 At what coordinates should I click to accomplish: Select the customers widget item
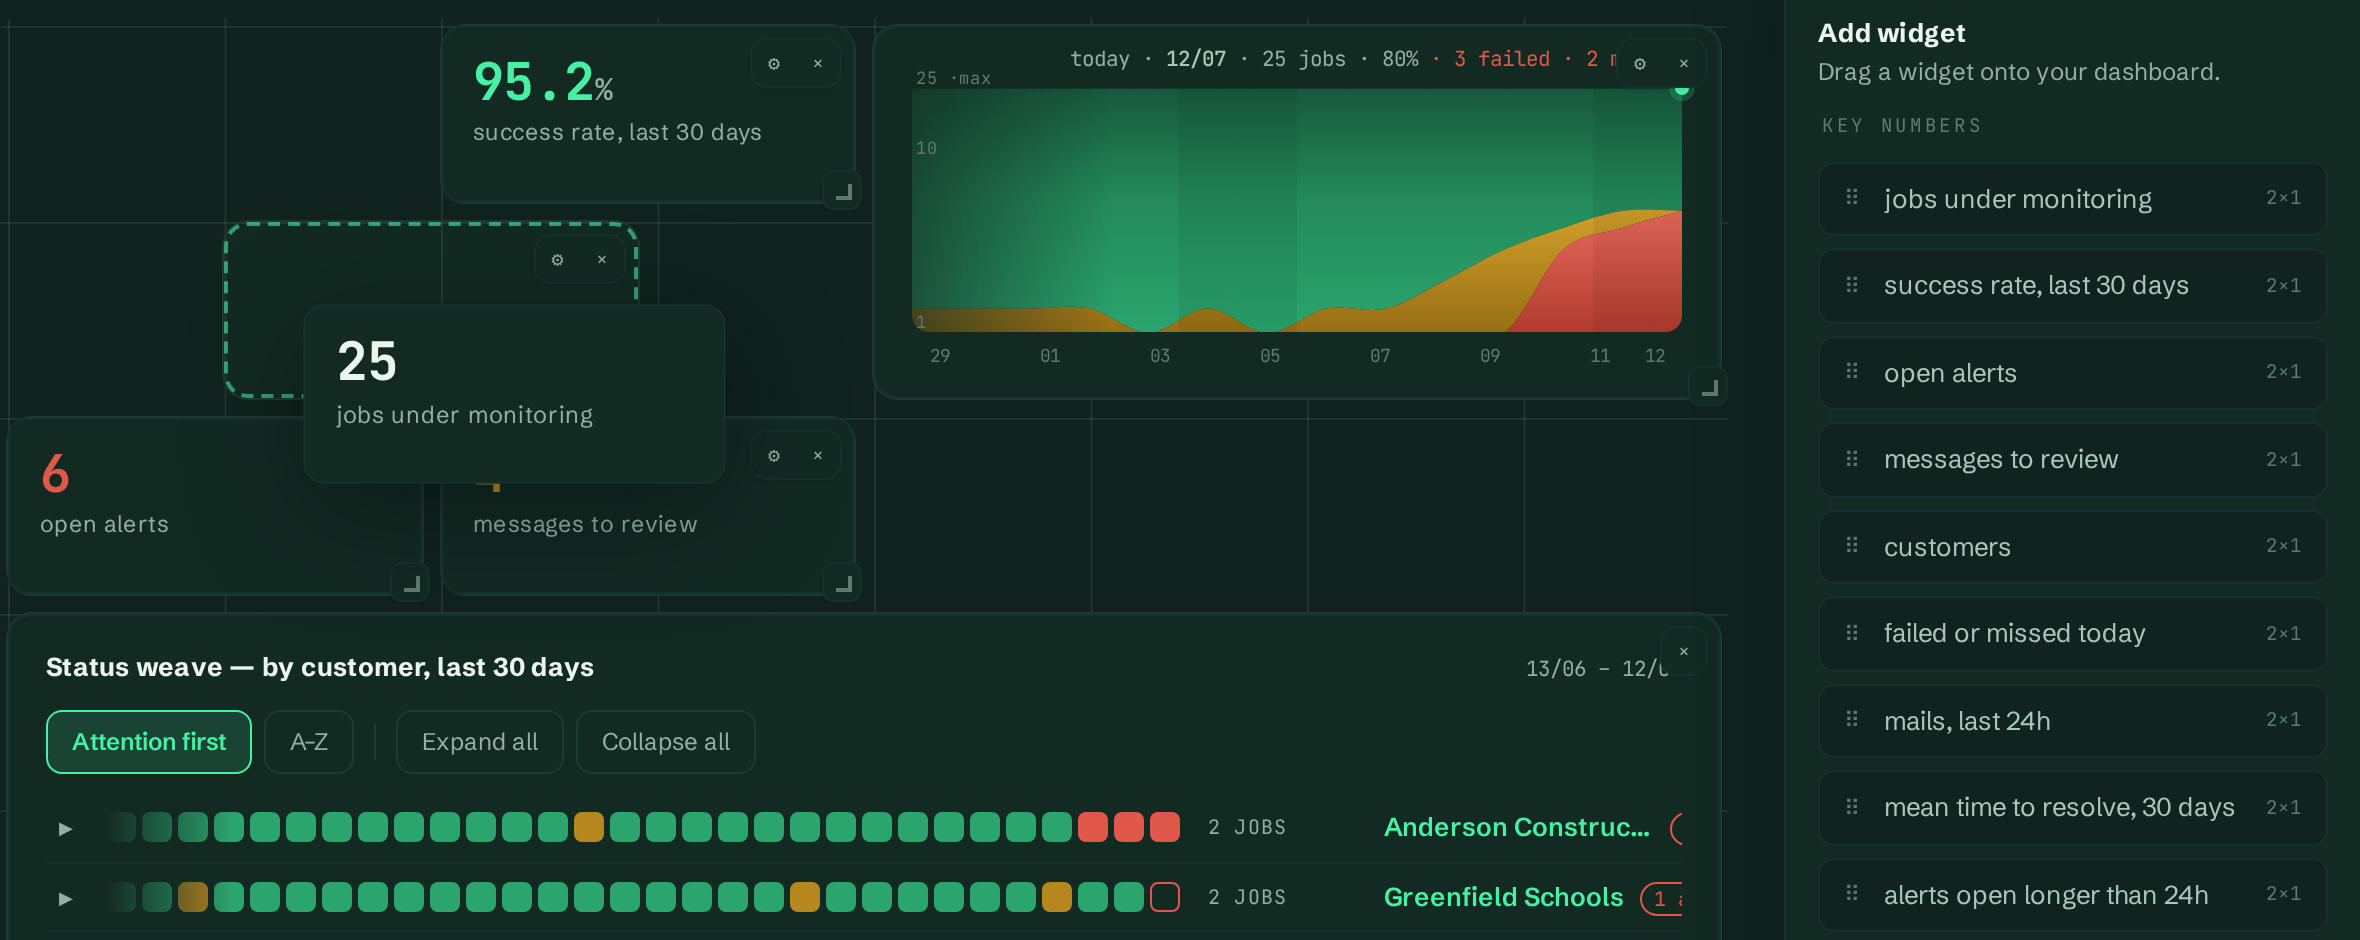(x=2072, y=547)
